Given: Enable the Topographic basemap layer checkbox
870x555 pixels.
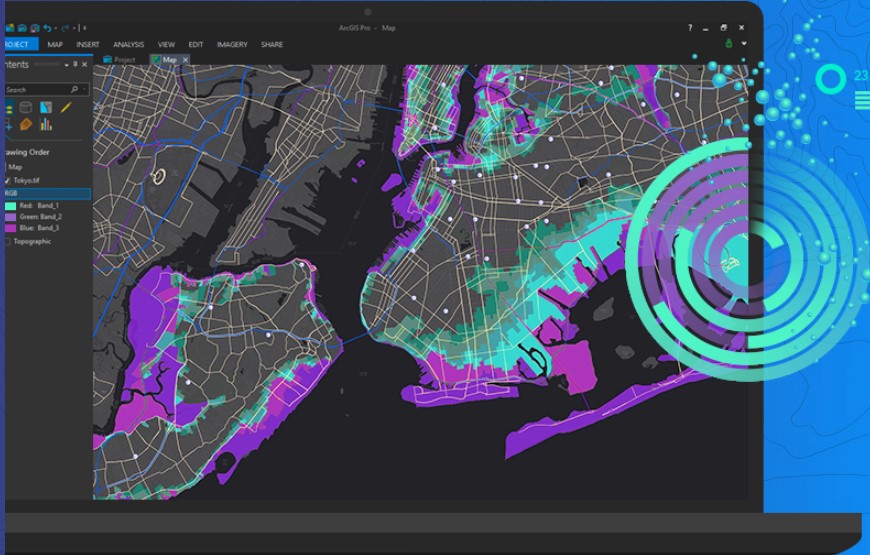Looking at the screenshot, I should click(7, 241).
